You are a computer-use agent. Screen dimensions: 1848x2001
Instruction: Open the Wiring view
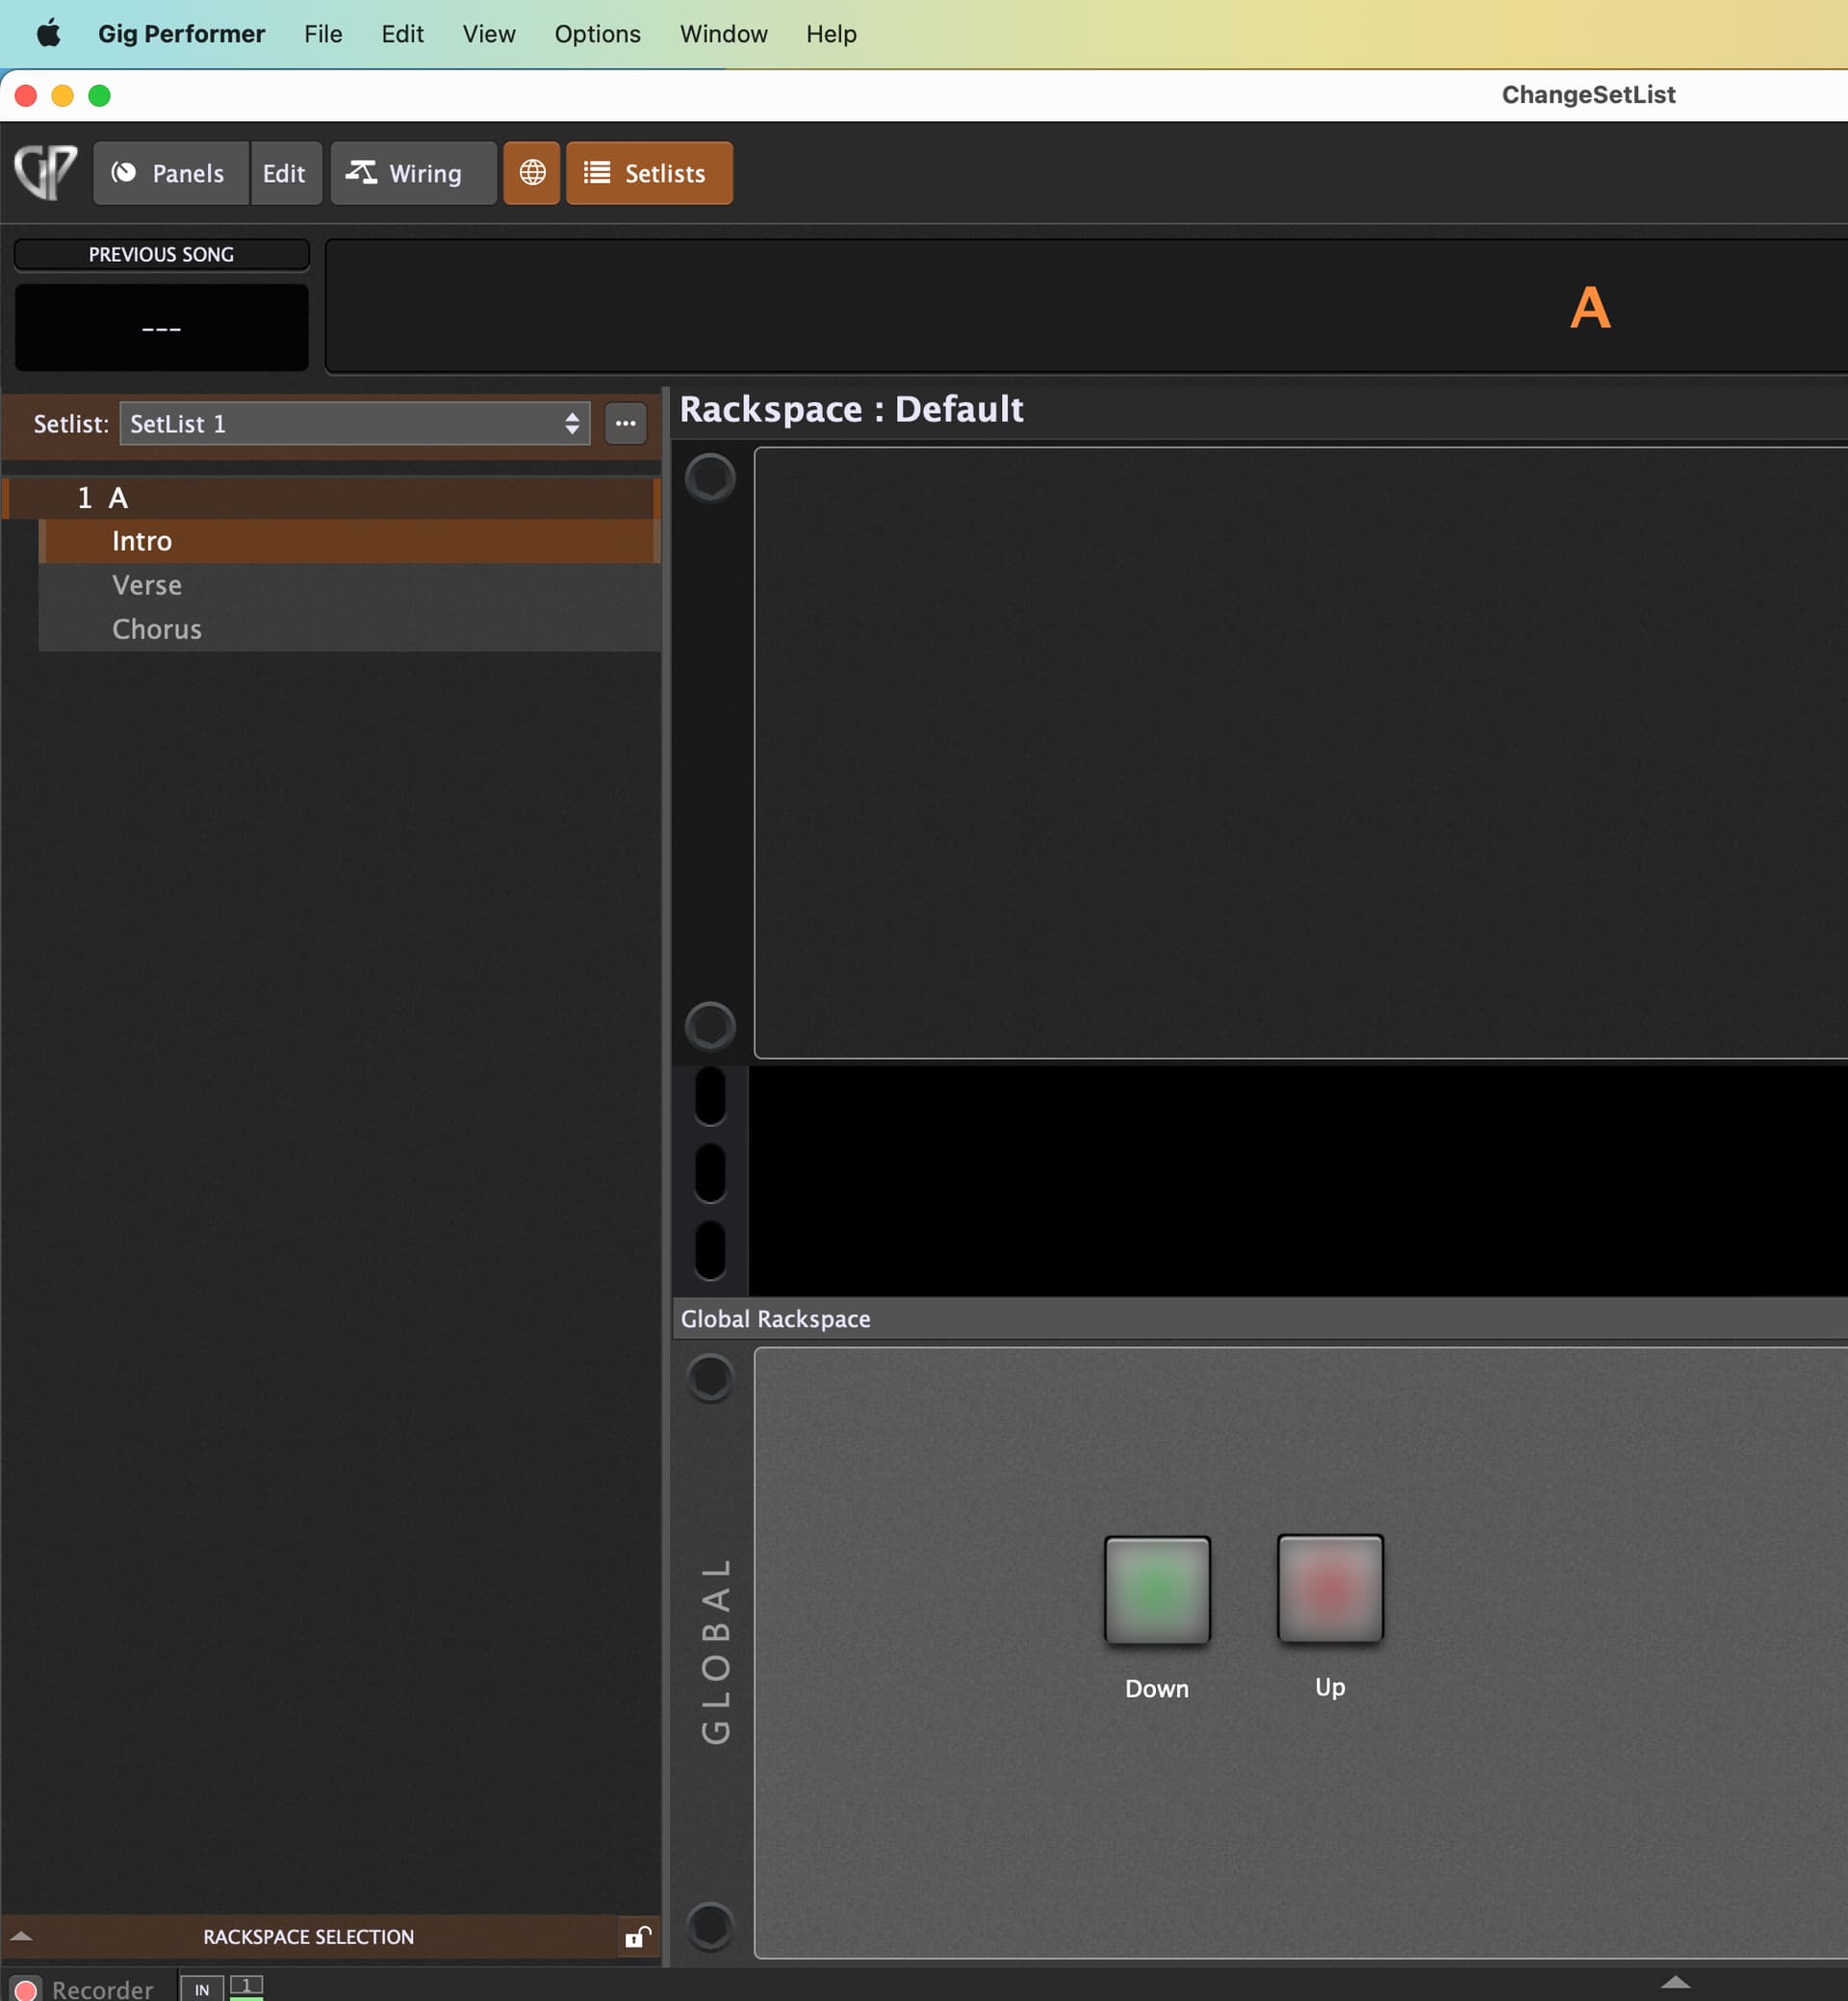click(413, 173)
